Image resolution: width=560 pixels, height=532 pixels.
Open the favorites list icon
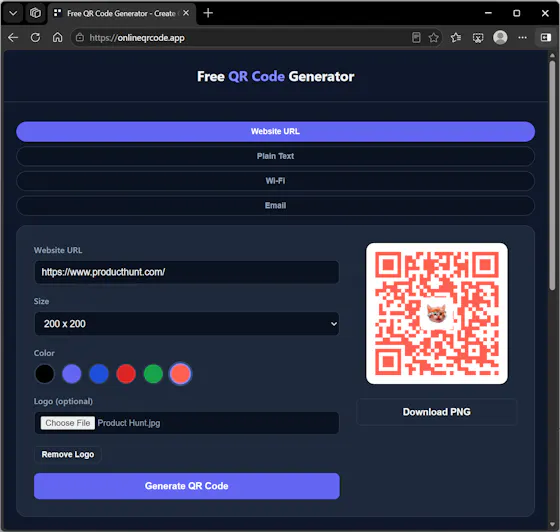click(456, 37)
